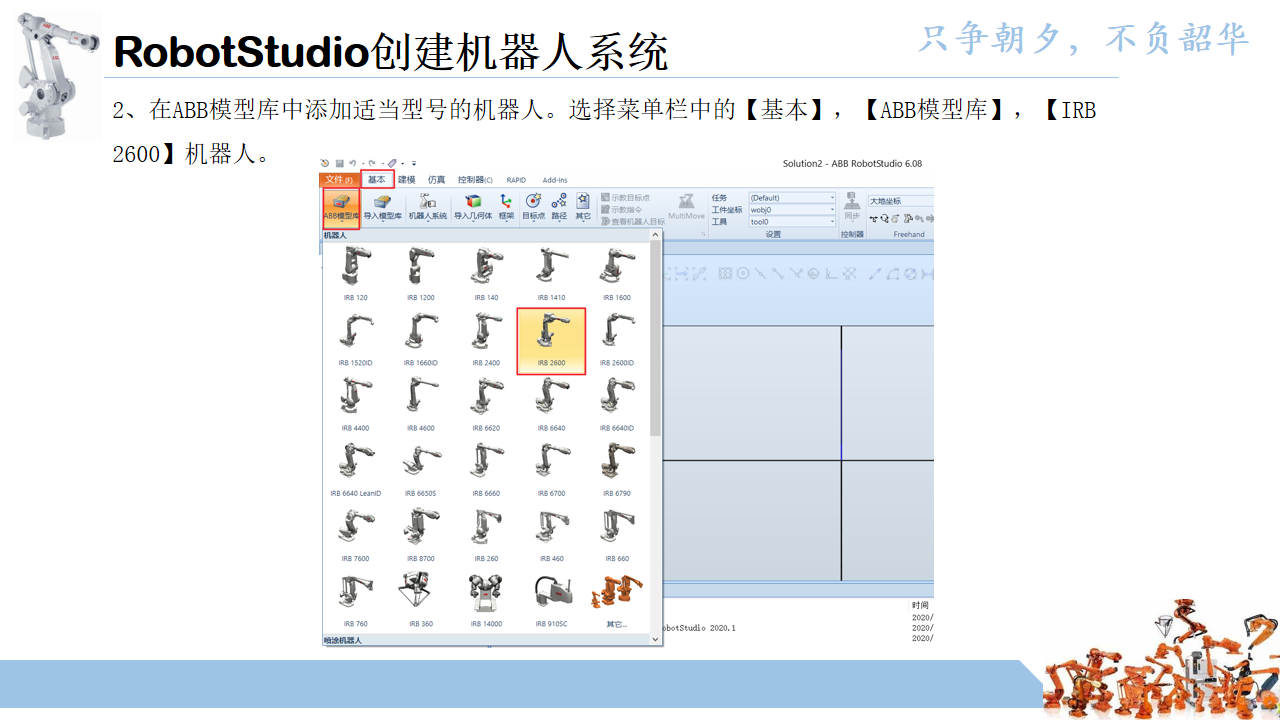Toggle the Freehand move tool
The image size is (1280, 720).
874,219
